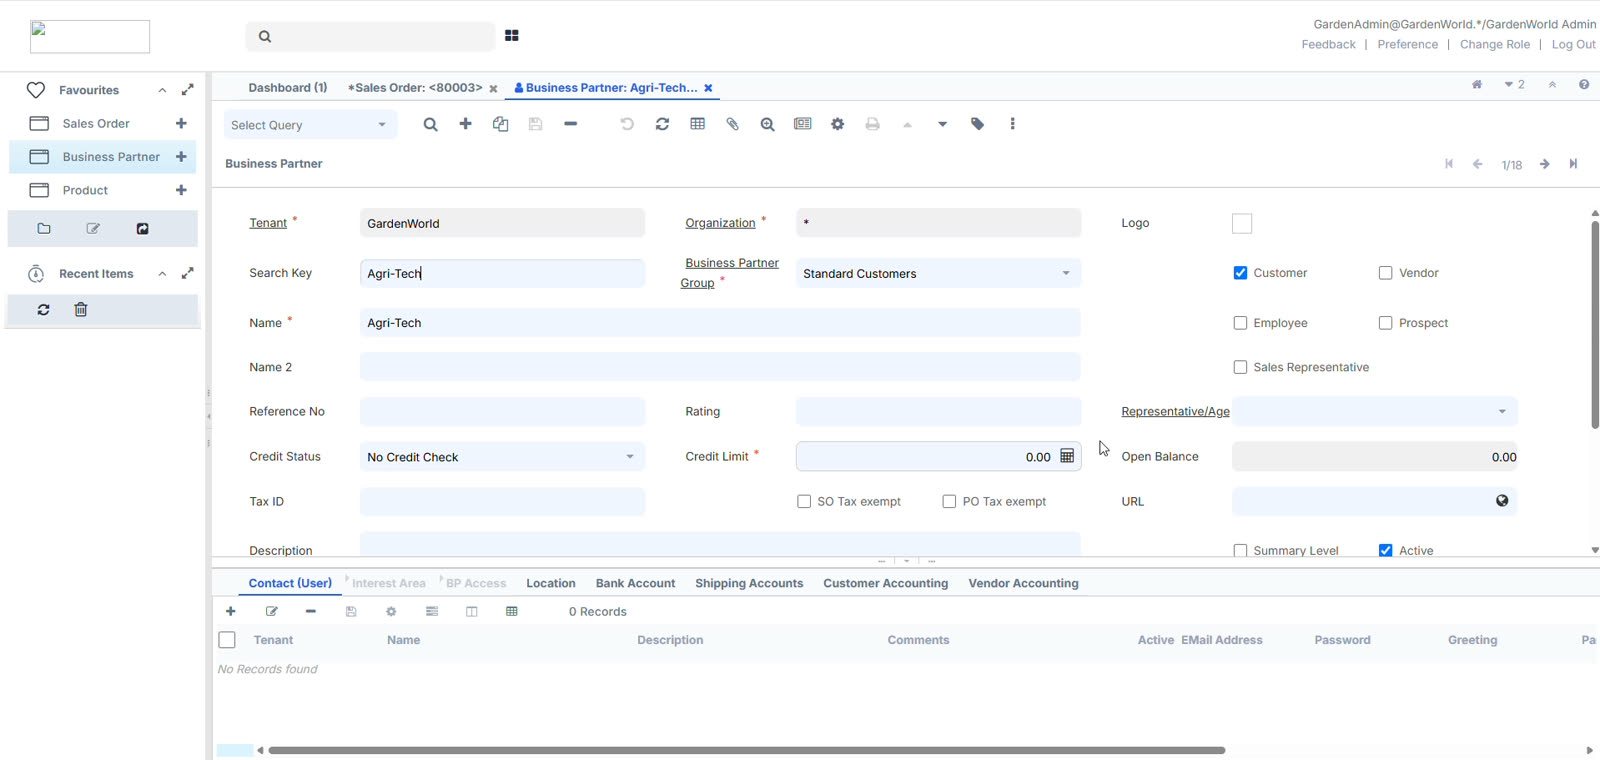
Task: Uncheck the Customer checkbox
Action: tap(1240, 273)
